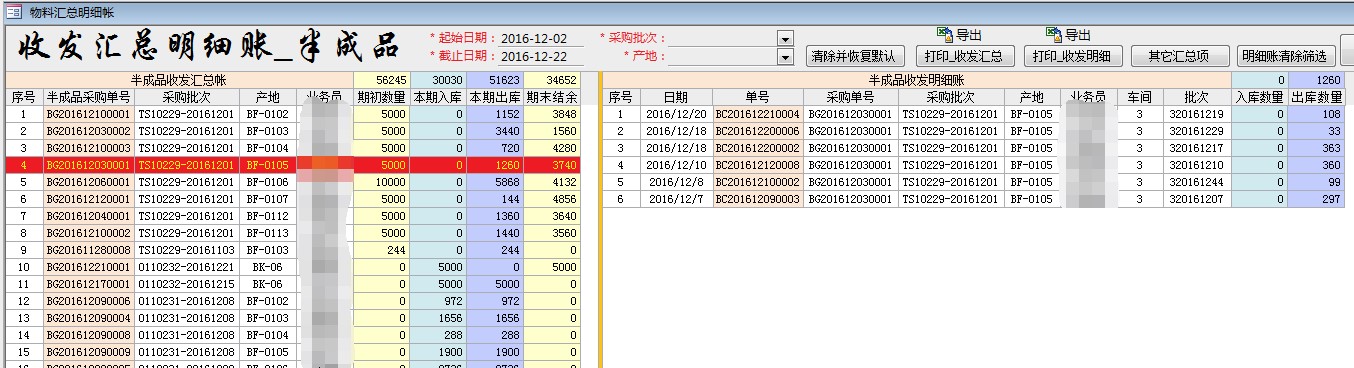Select summary row BG201612040001
Image resolution: width=1354 pixels, height=368 pixels.
[292, 216]
